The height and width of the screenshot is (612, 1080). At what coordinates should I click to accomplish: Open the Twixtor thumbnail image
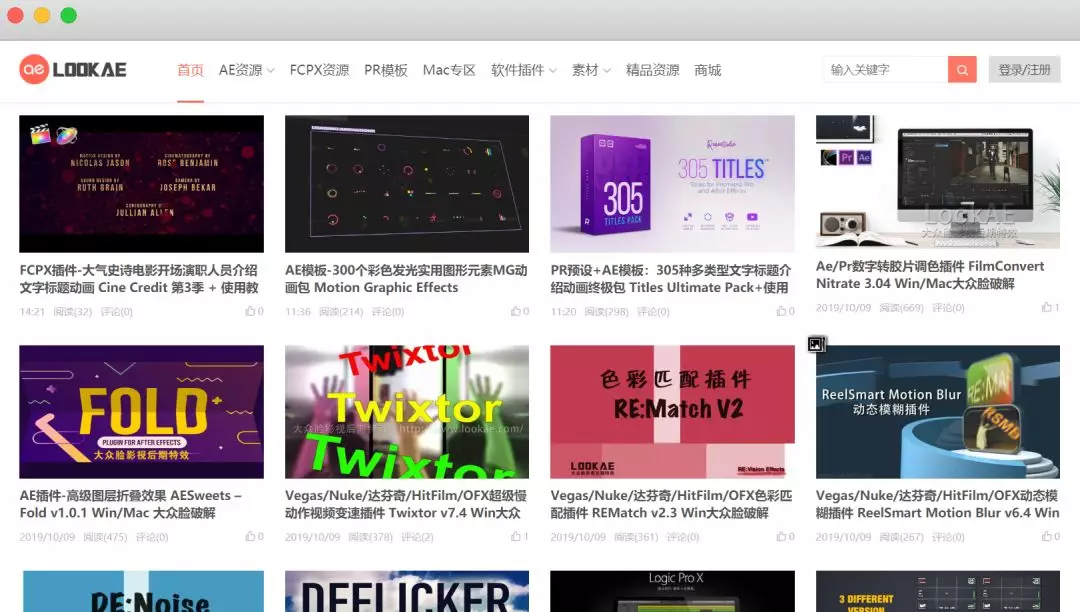pos(406,412)
